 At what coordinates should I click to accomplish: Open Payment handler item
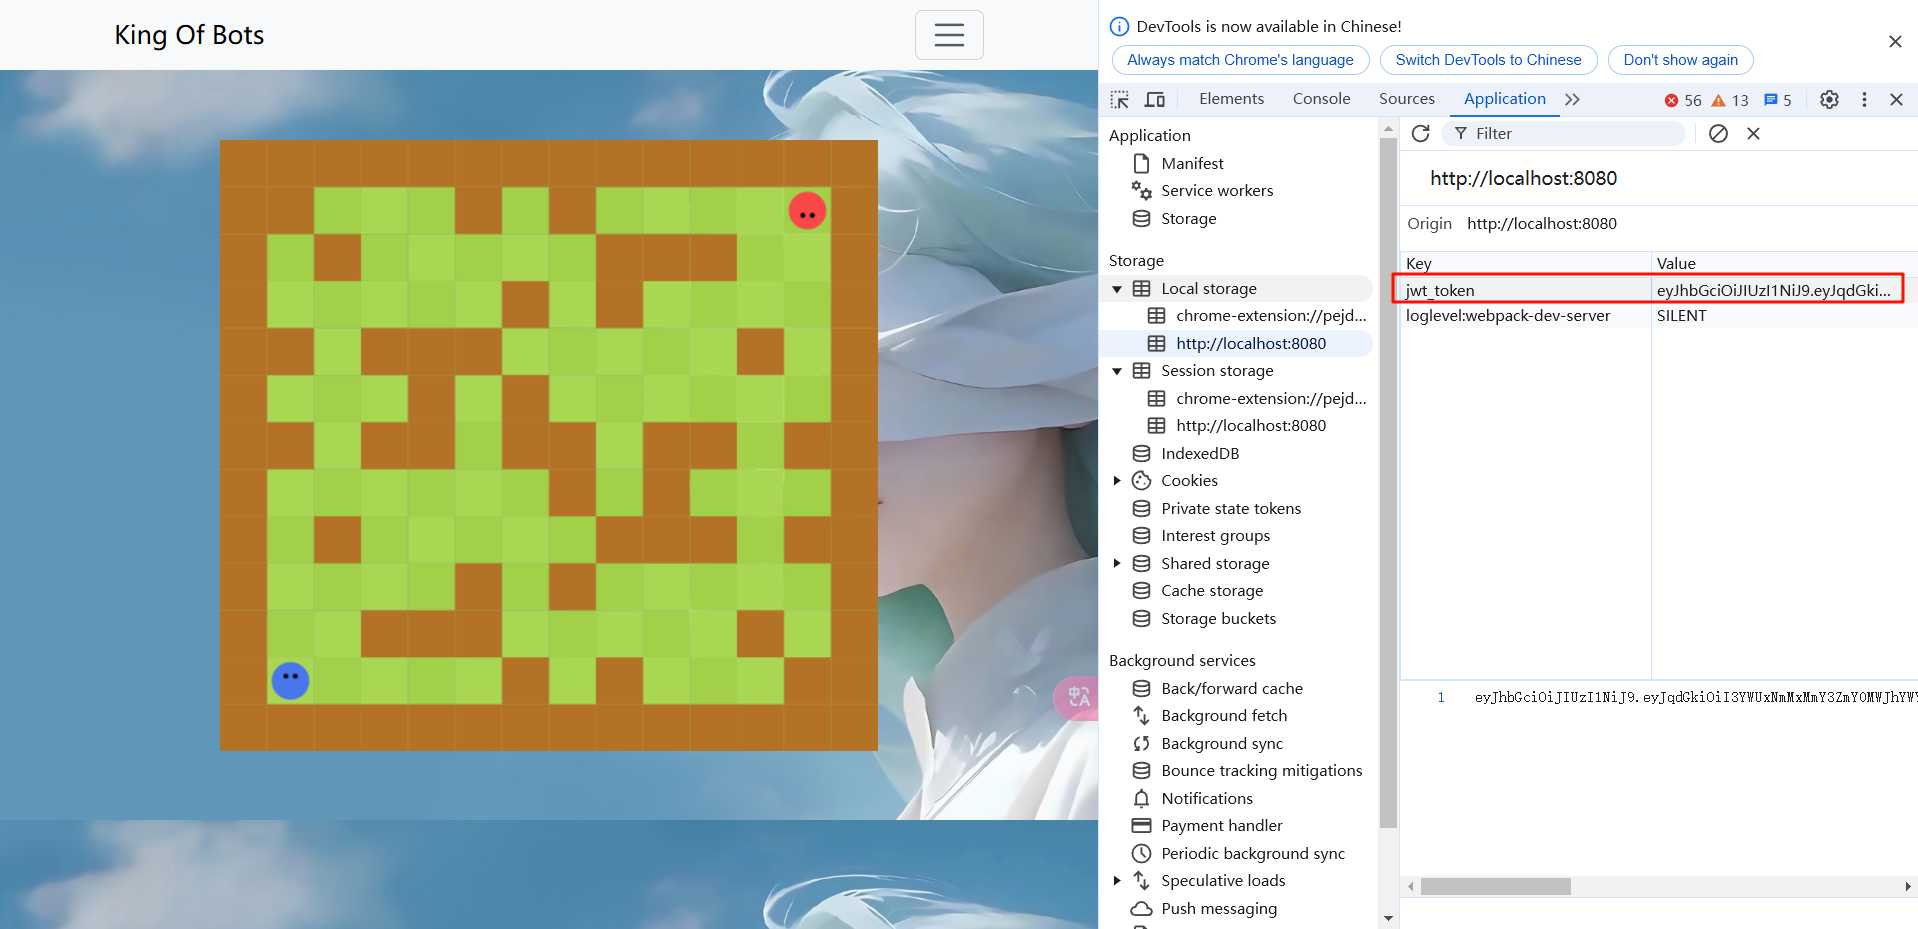[1221, 825]
